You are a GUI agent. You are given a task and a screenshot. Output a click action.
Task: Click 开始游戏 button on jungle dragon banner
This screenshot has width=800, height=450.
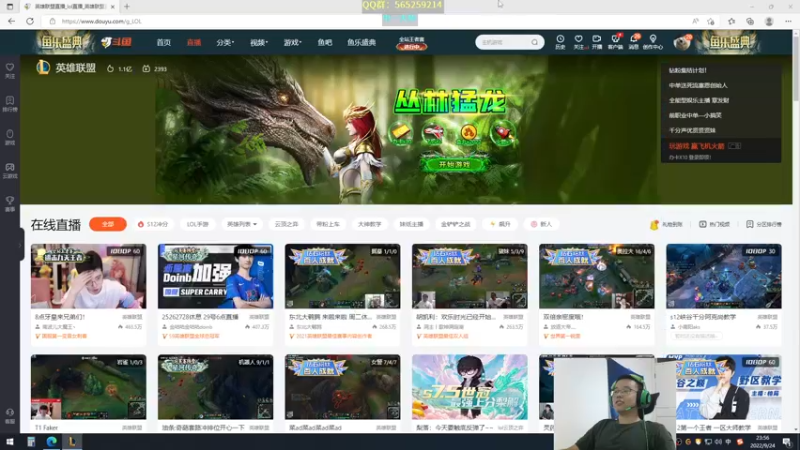click(x=454, y=164)
